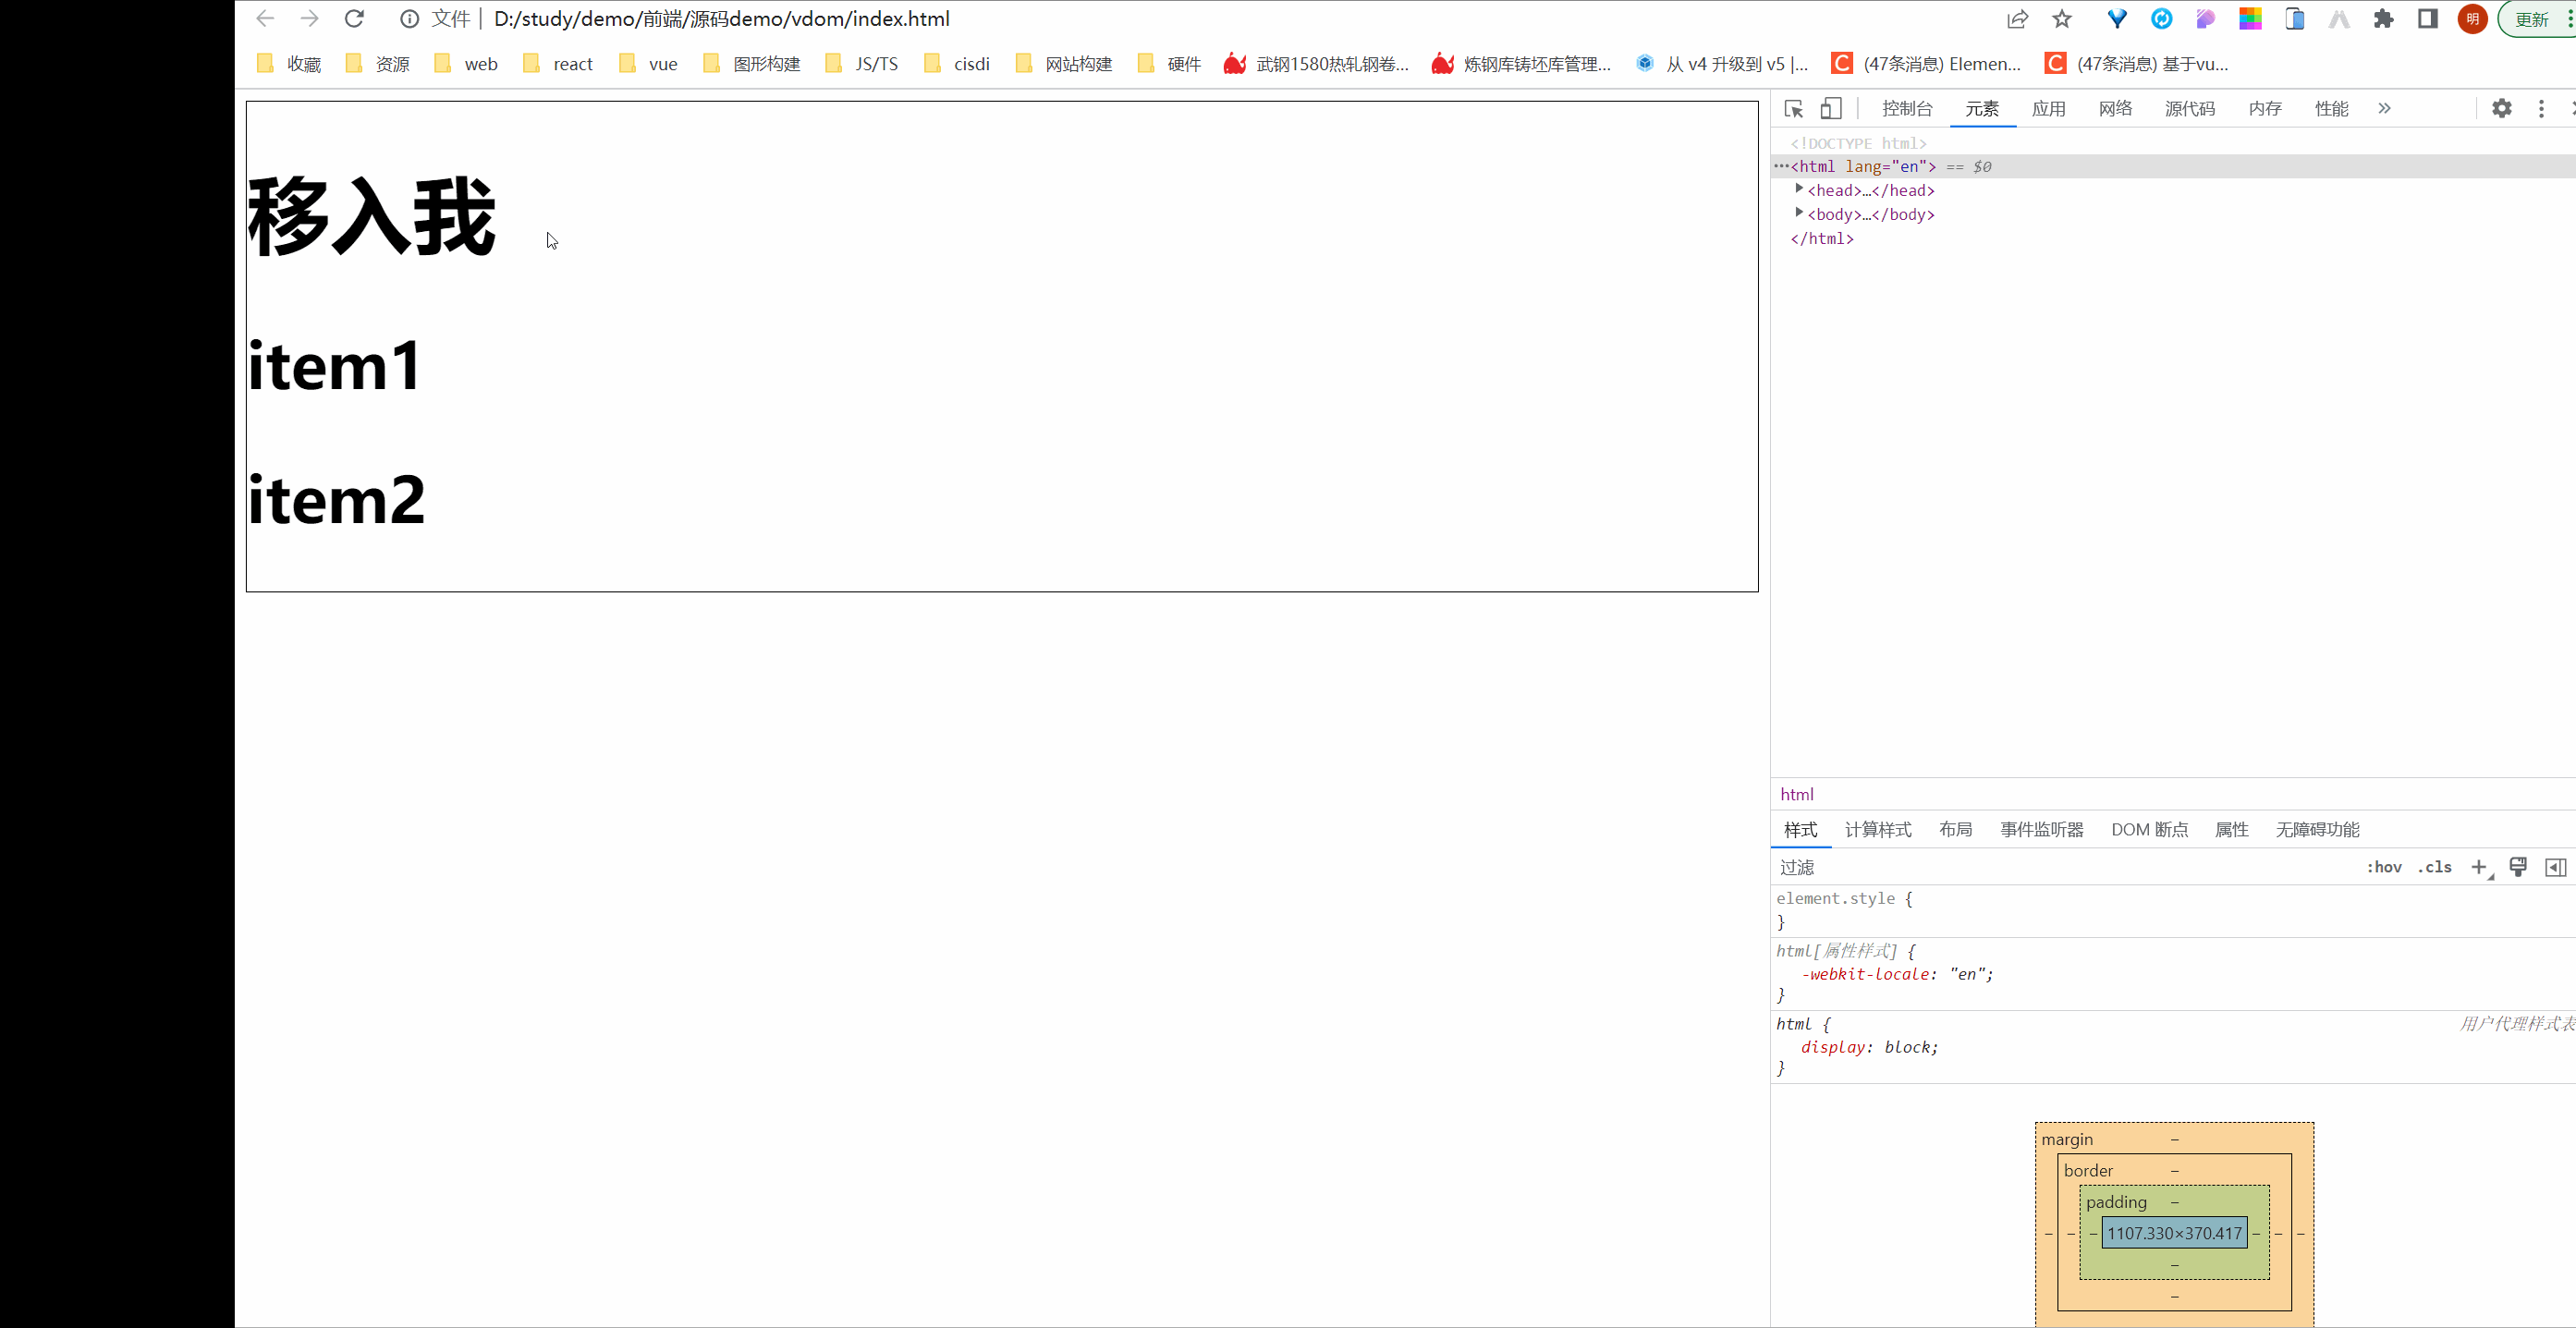Switch to the 网络 panel
Image resolution: width=2576 pixels, height=1328 pixels.
coord(2114,109)
